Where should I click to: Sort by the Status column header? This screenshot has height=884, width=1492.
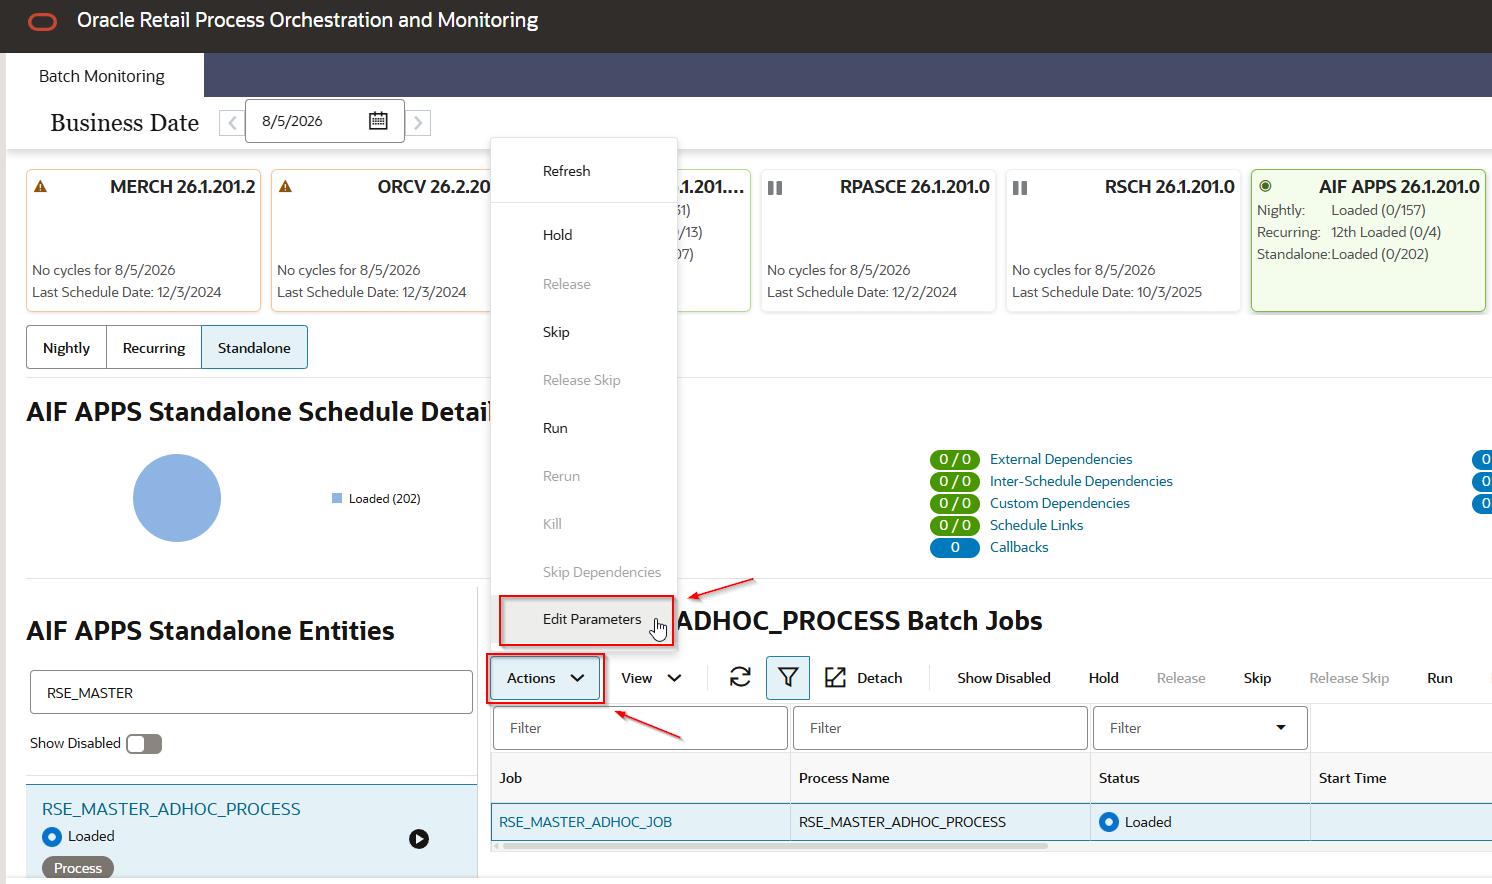point(1119,778)
